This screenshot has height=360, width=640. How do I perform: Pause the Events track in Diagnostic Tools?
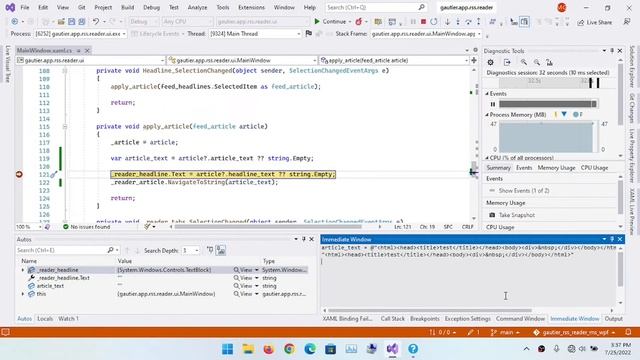pos(493,104)
